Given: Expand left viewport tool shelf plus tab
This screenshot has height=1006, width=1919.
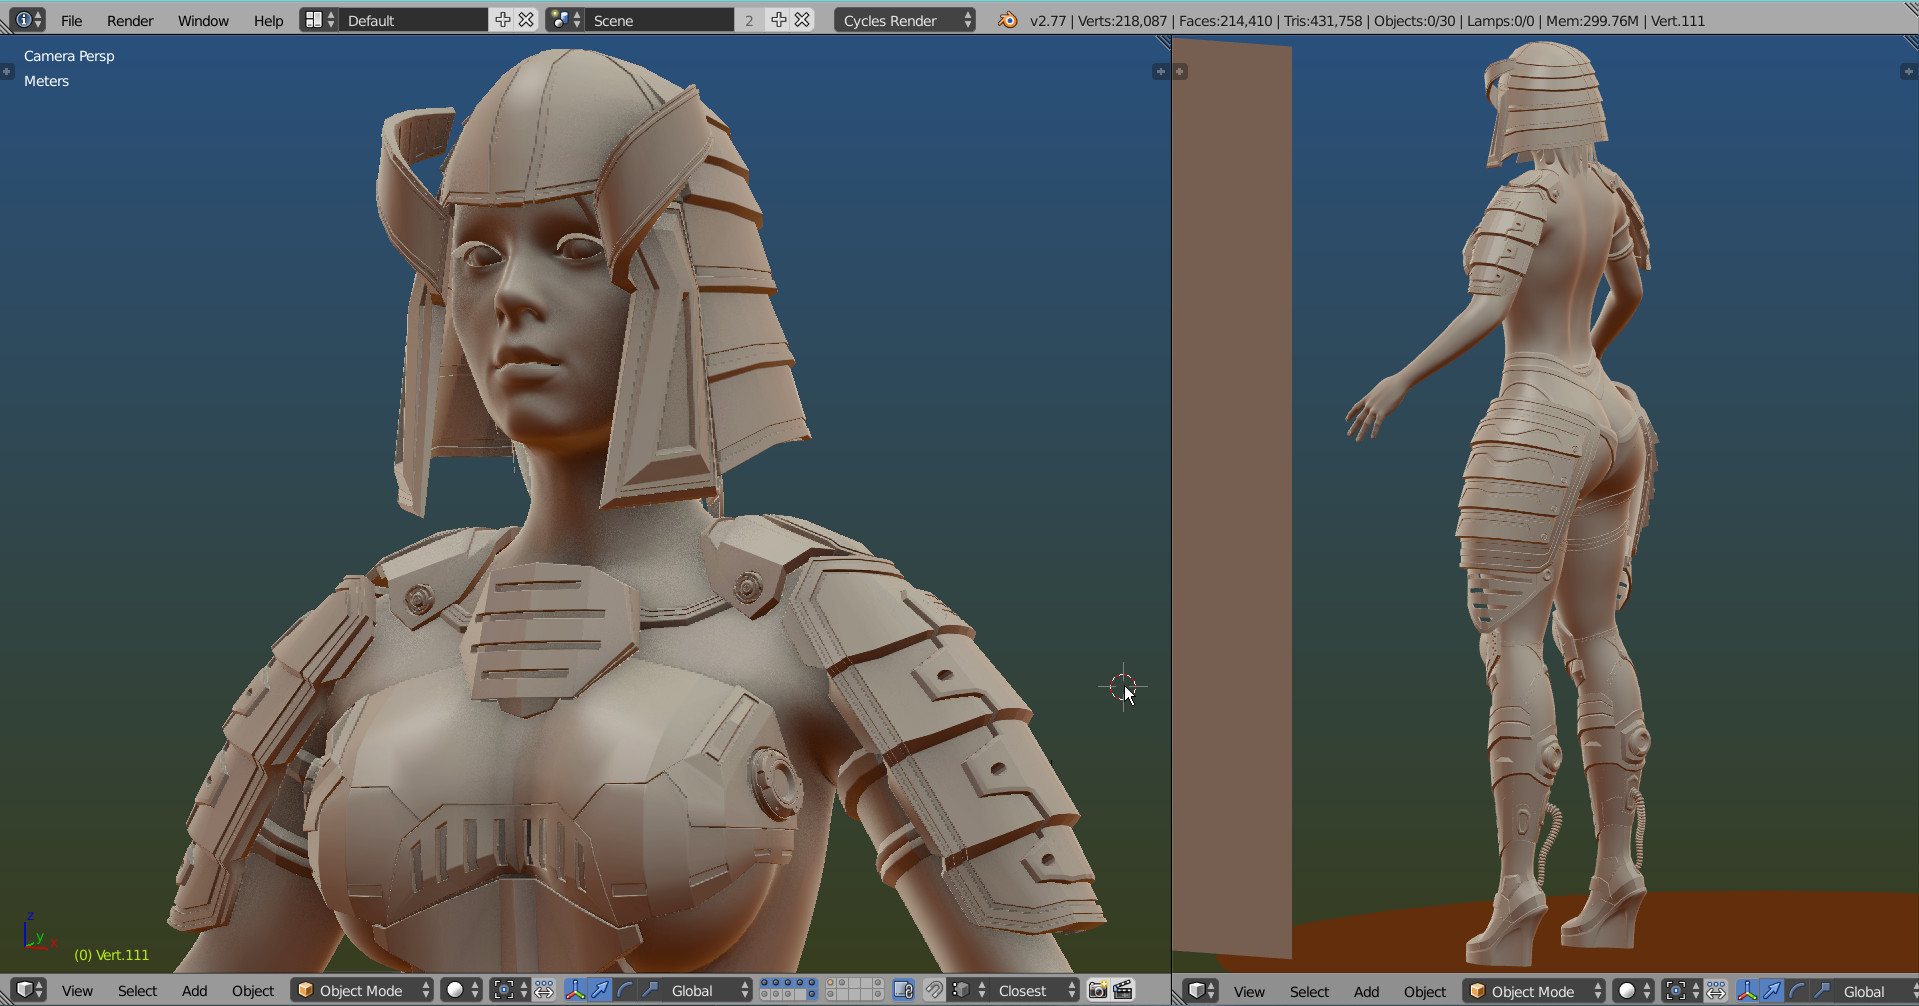Looking at the screenshot, I should click(7, 71).
